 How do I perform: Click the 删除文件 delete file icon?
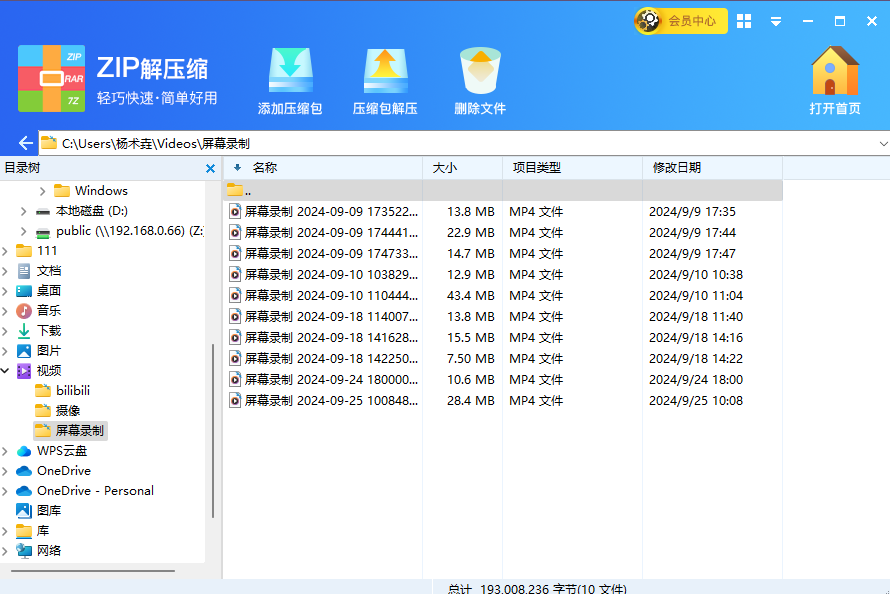480,71
